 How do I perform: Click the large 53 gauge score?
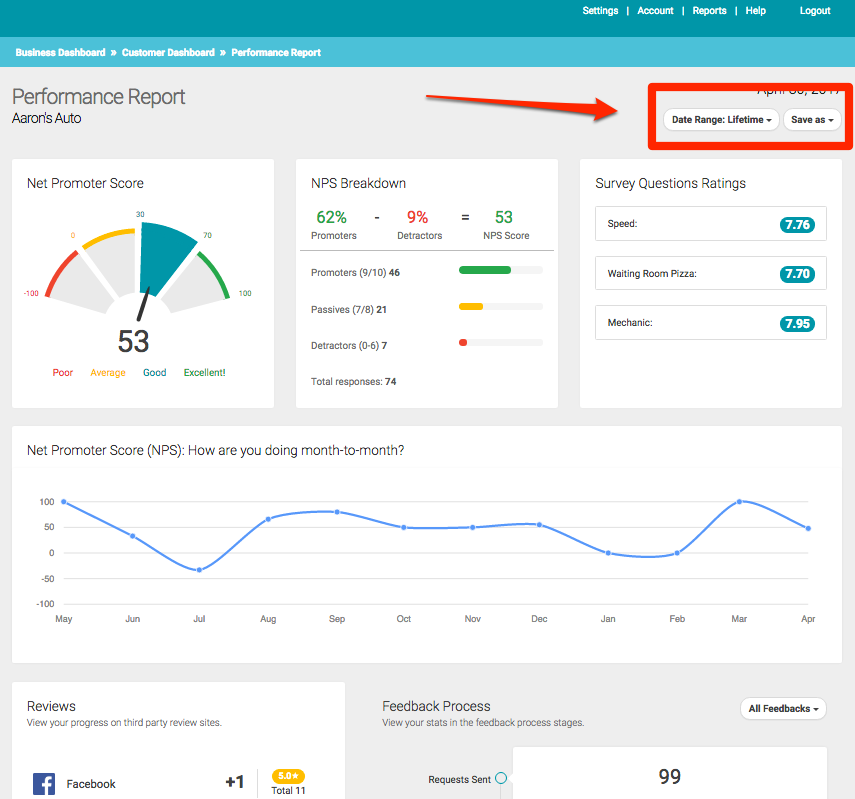133,341
